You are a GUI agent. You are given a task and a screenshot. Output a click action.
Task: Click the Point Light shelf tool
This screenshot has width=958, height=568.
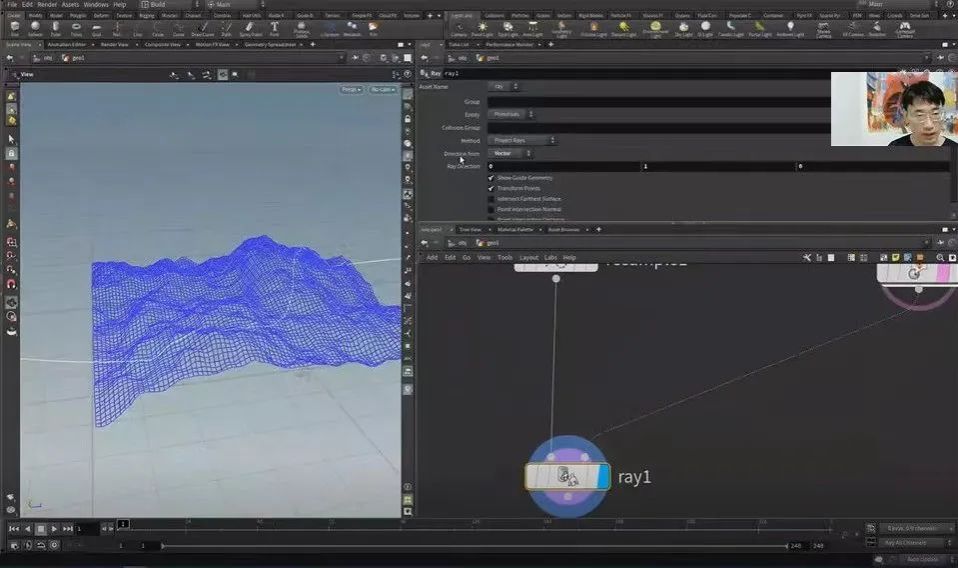483,28
